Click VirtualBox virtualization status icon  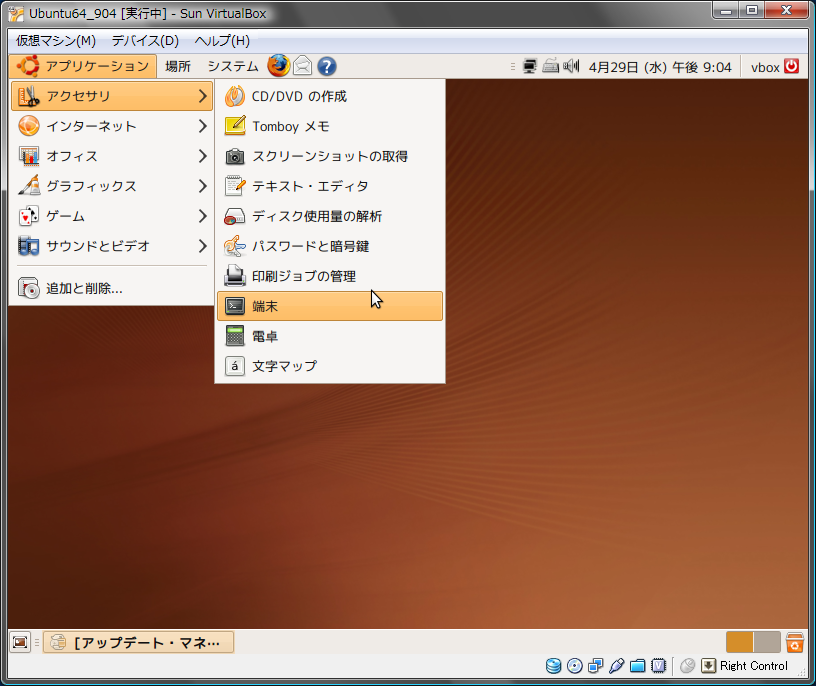(x=658, y=666)
